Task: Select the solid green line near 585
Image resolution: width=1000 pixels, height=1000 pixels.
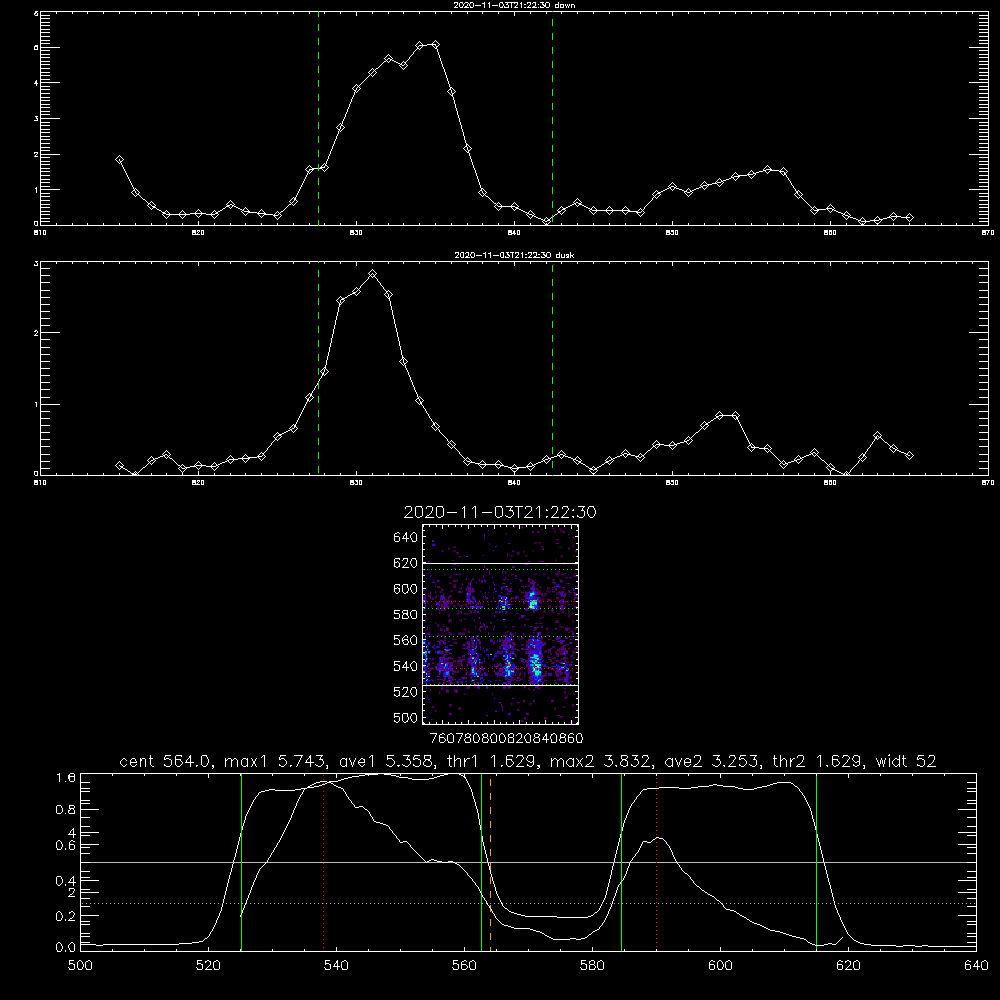Action: pyautogui.click(x=622, y=861)
